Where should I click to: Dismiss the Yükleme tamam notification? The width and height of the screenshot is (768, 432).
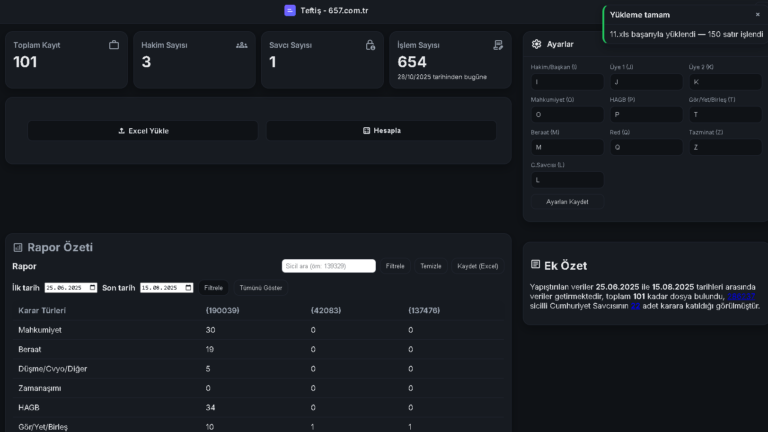tap(758, 15)
